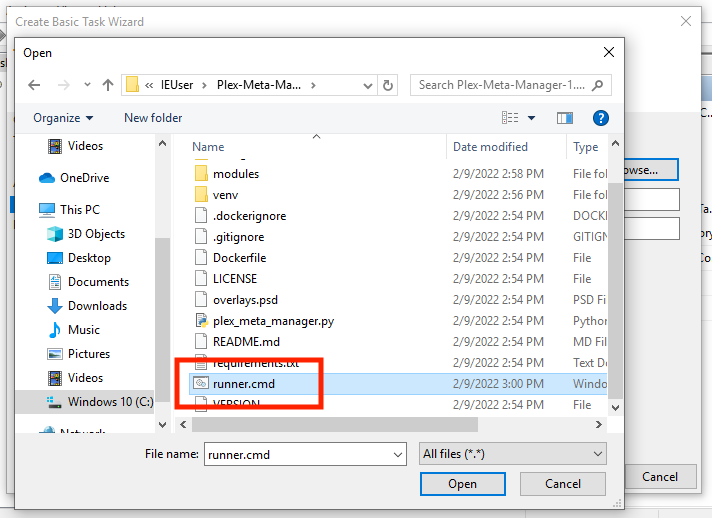Click the search magnifier icon

coord(598,85)
